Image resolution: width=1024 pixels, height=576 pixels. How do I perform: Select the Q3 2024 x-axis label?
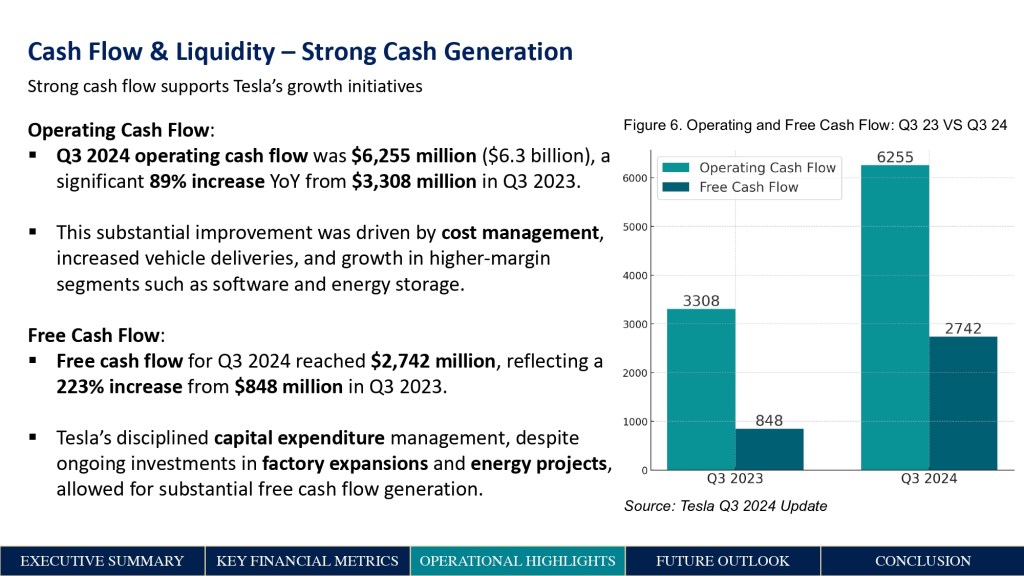coord(929,479)
